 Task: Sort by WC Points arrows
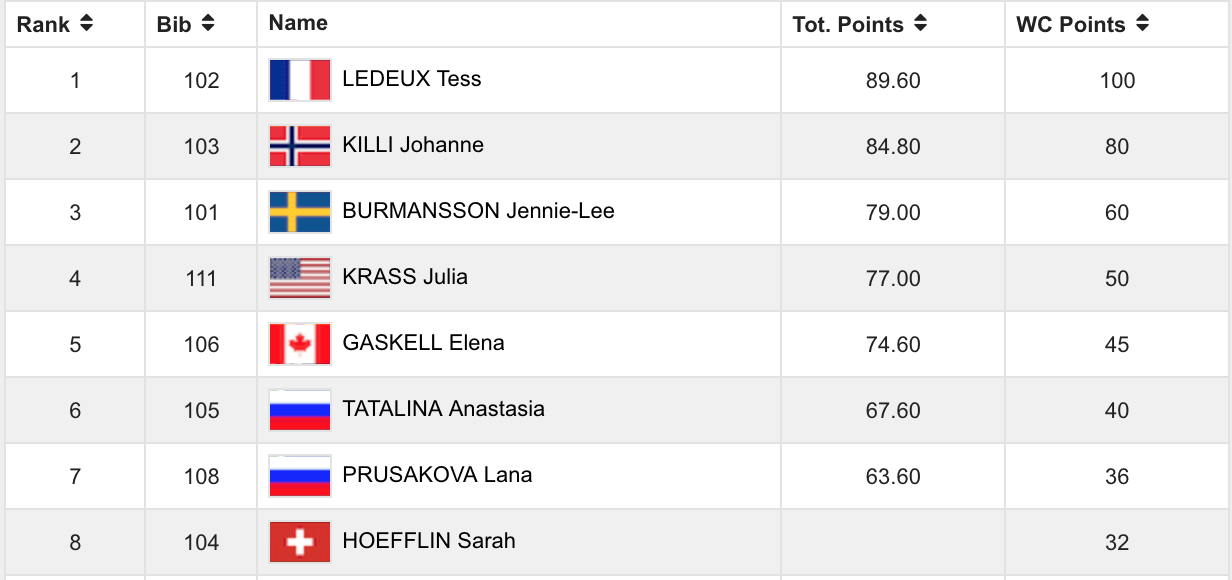coord(1142,24)
